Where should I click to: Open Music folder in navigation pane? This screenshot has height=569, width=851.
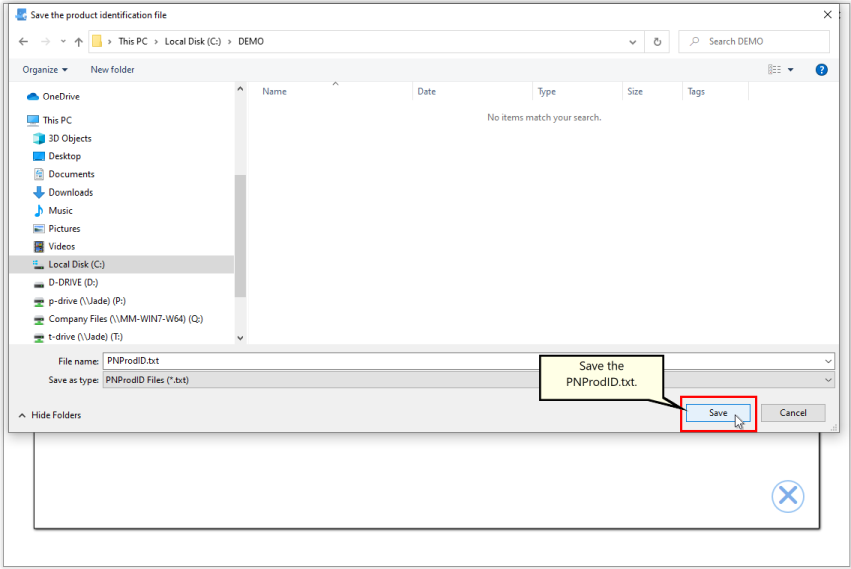(x=53, y=211)
